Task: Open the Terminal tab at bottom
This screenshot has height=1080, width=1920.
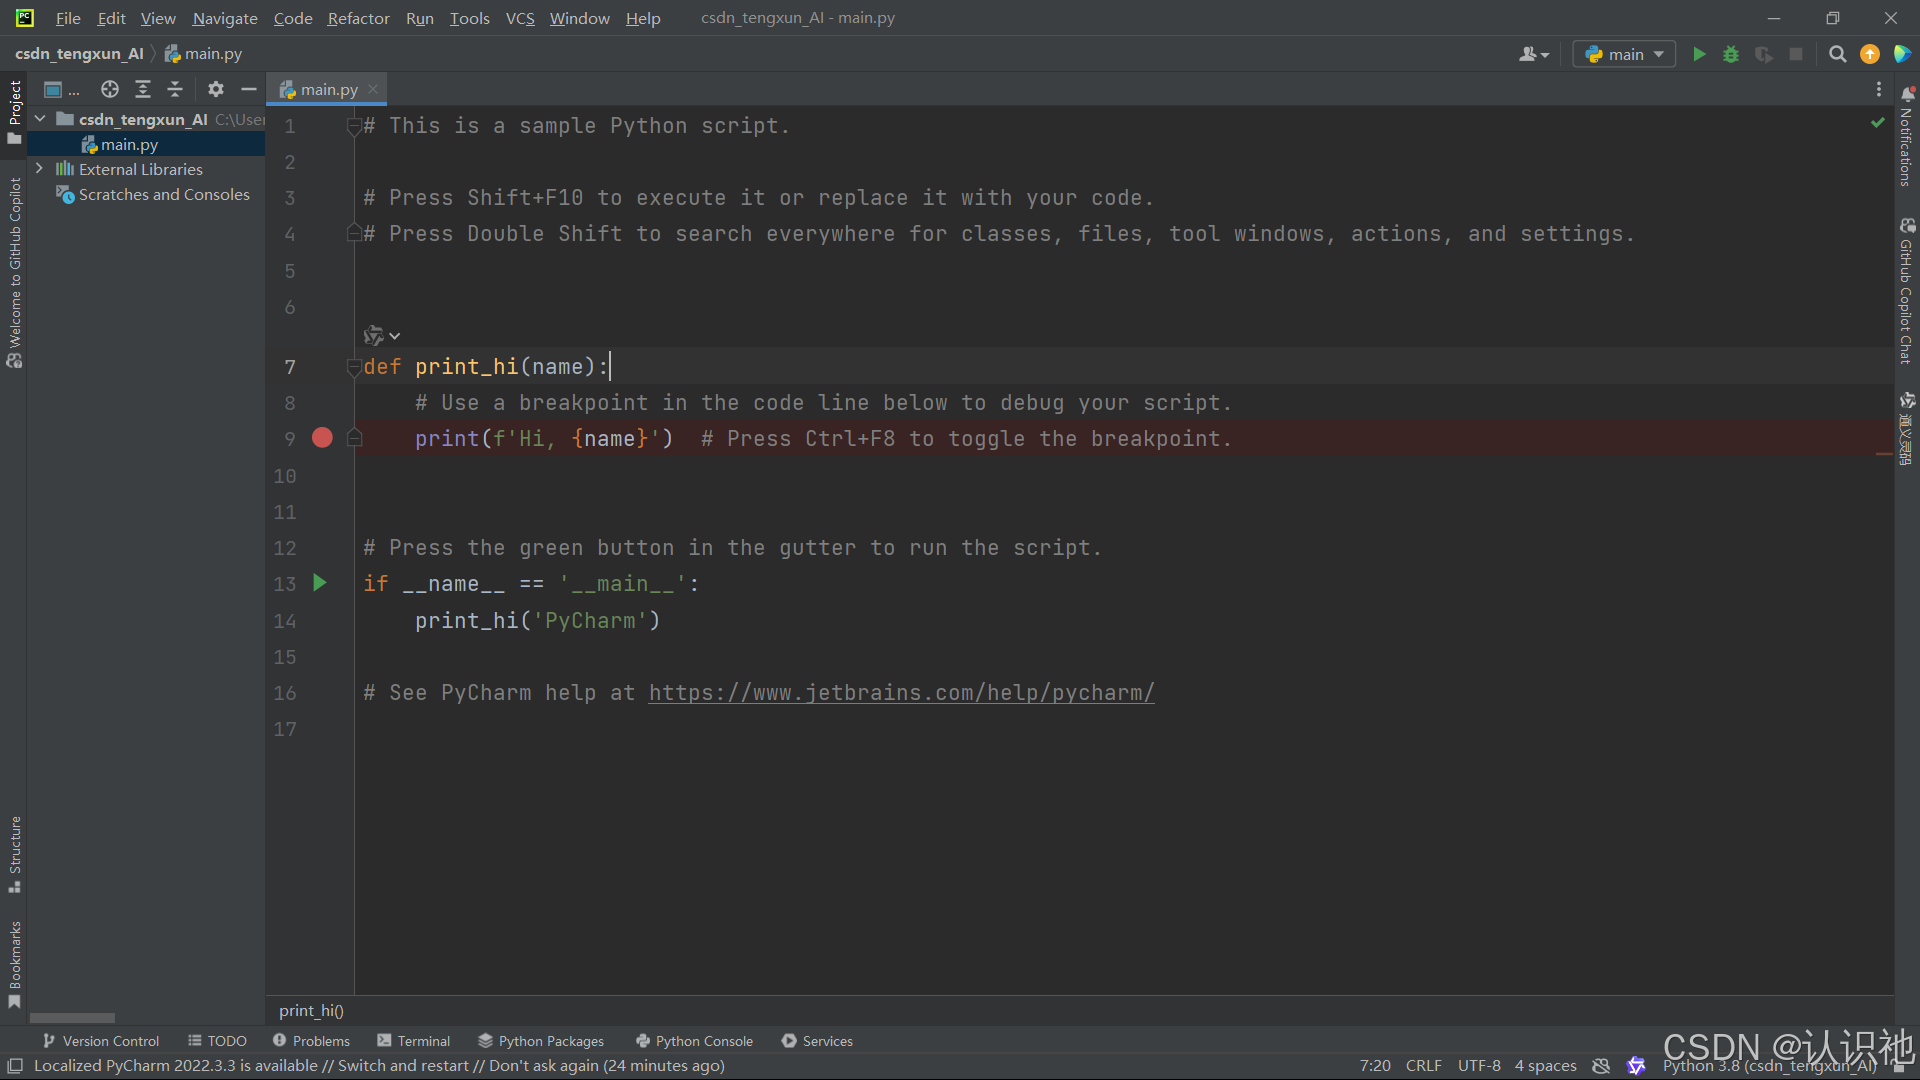Action: (414, 1041)
